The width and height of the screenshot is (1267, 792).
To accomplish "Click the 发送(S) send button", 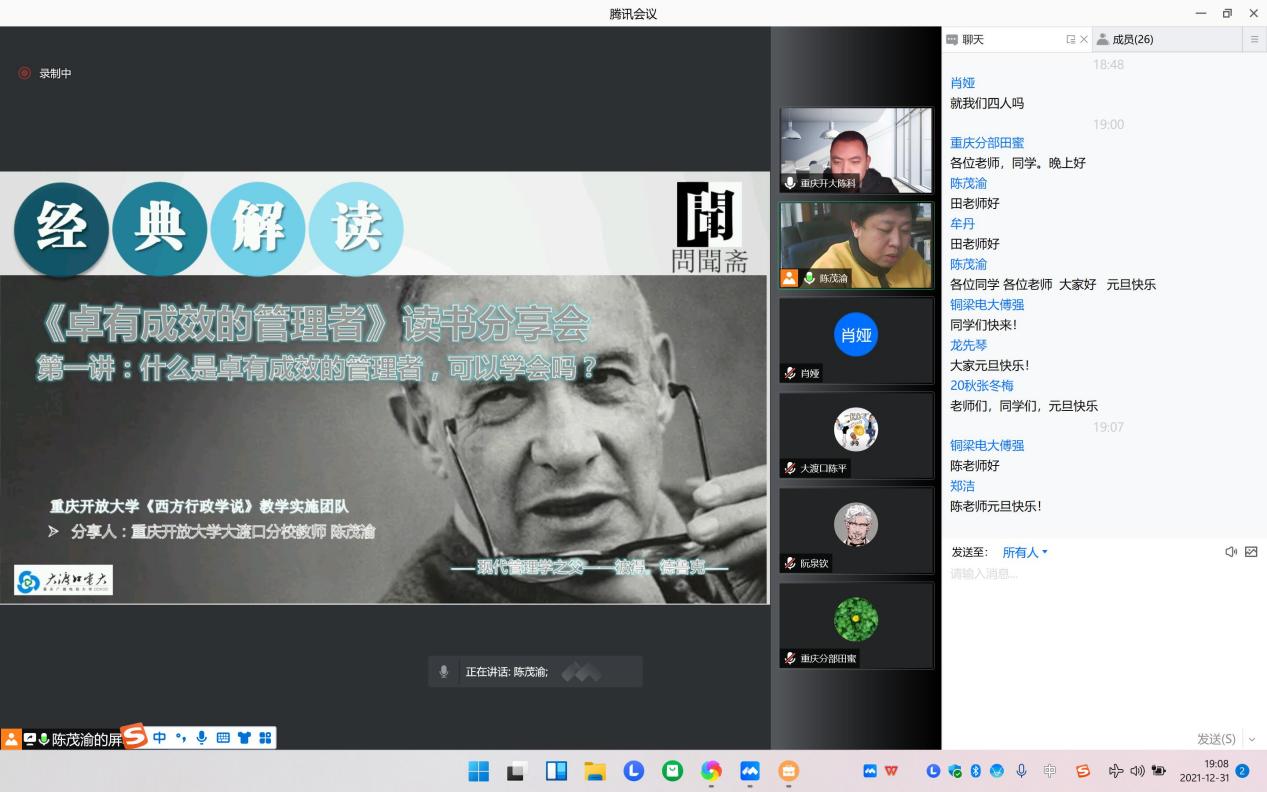I will pos(1216,739).
